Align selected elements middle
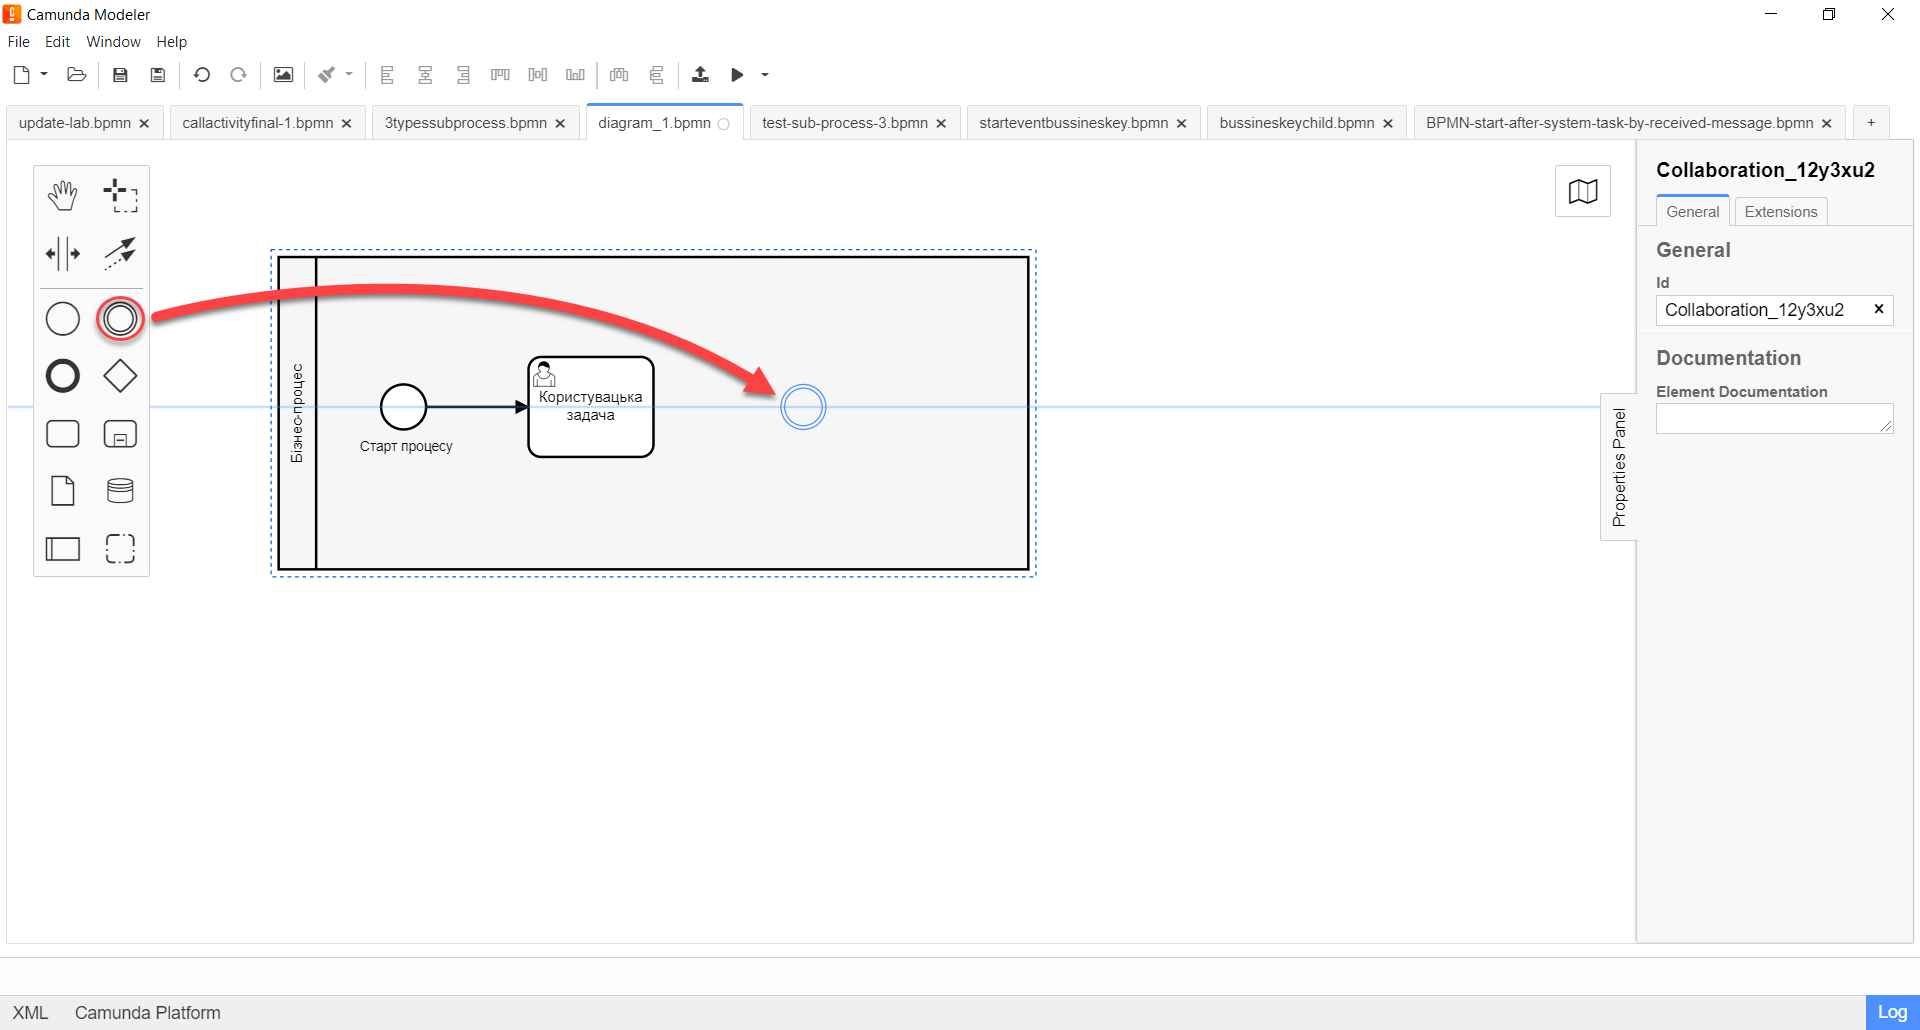The width and height of the screenshot is (1920, 1030). 538,75
